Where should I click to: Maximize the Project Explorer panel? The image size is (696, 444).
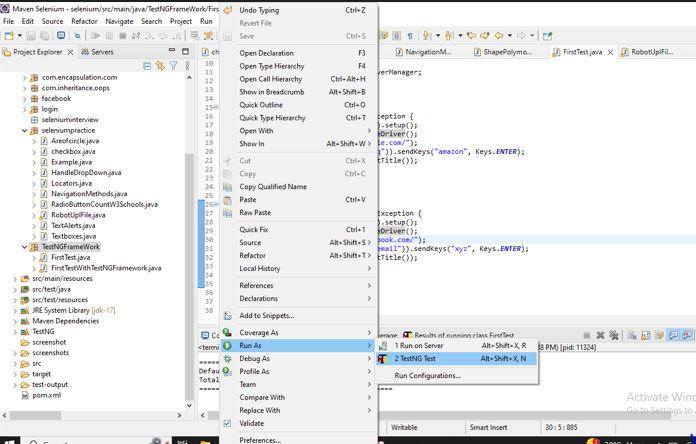click(186, 52)
